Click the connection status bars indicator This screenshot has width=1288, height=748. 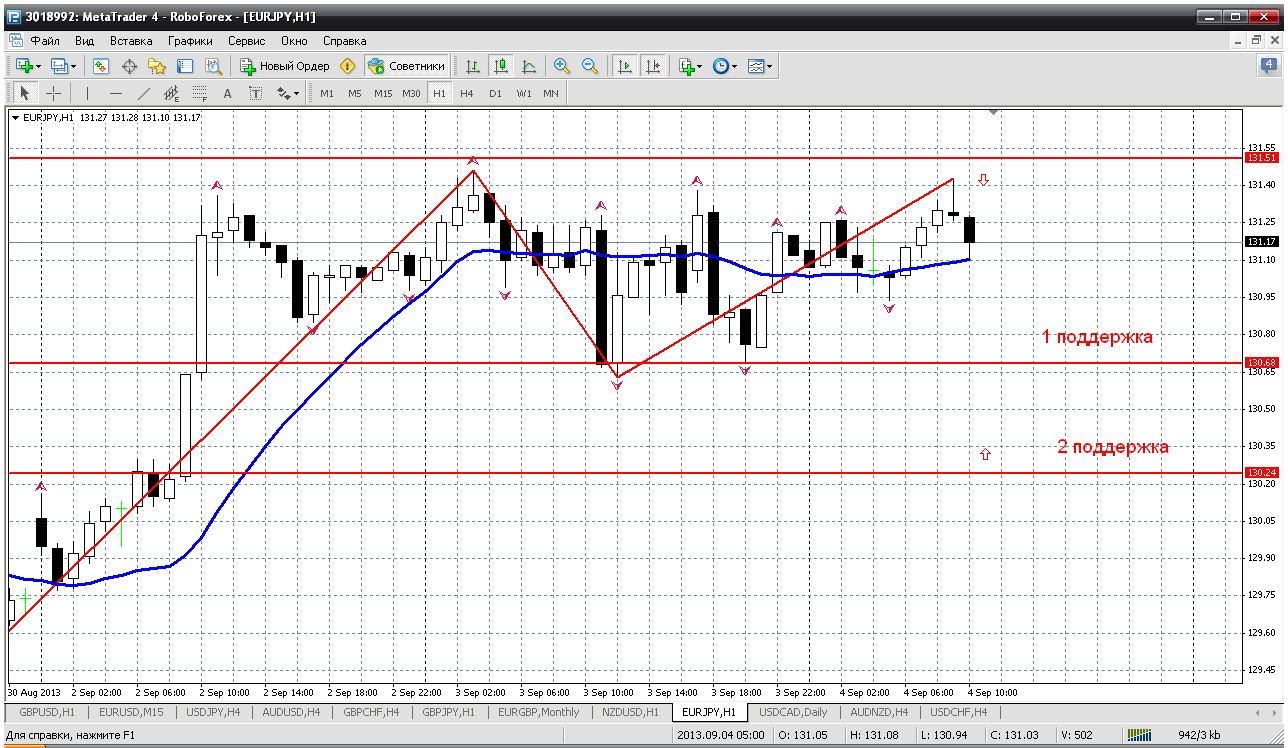pos(1139,735)
